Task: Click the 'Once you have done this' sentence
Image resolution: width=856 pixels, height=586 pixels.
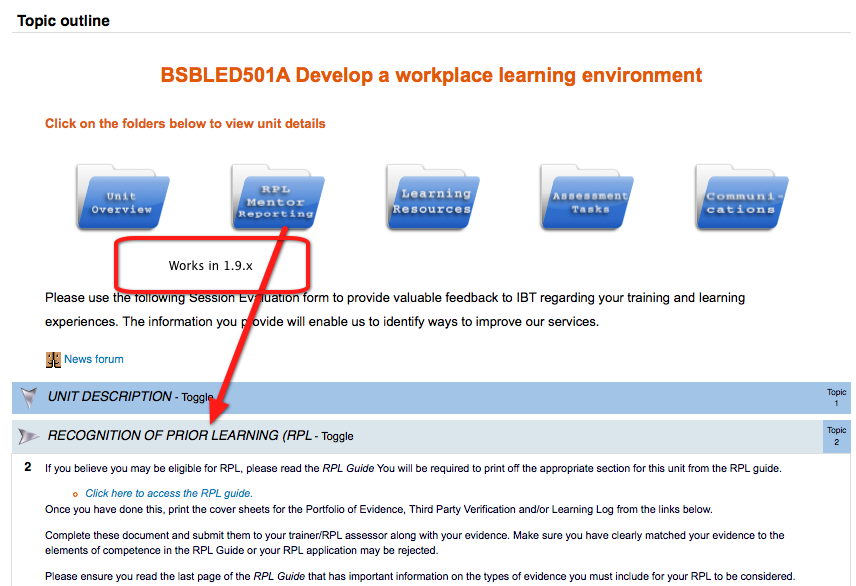Action: (x=379, y=510)
